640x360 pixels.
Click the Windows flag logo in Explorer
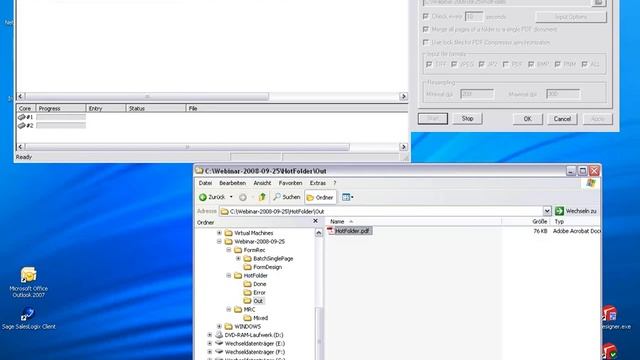tap(591, 184)
